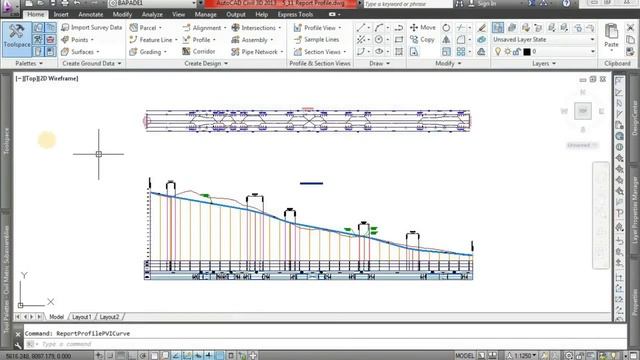This screenshot has height=360, width=640.
Task: Open the Output ribbon tab
Action: [236, 14]
